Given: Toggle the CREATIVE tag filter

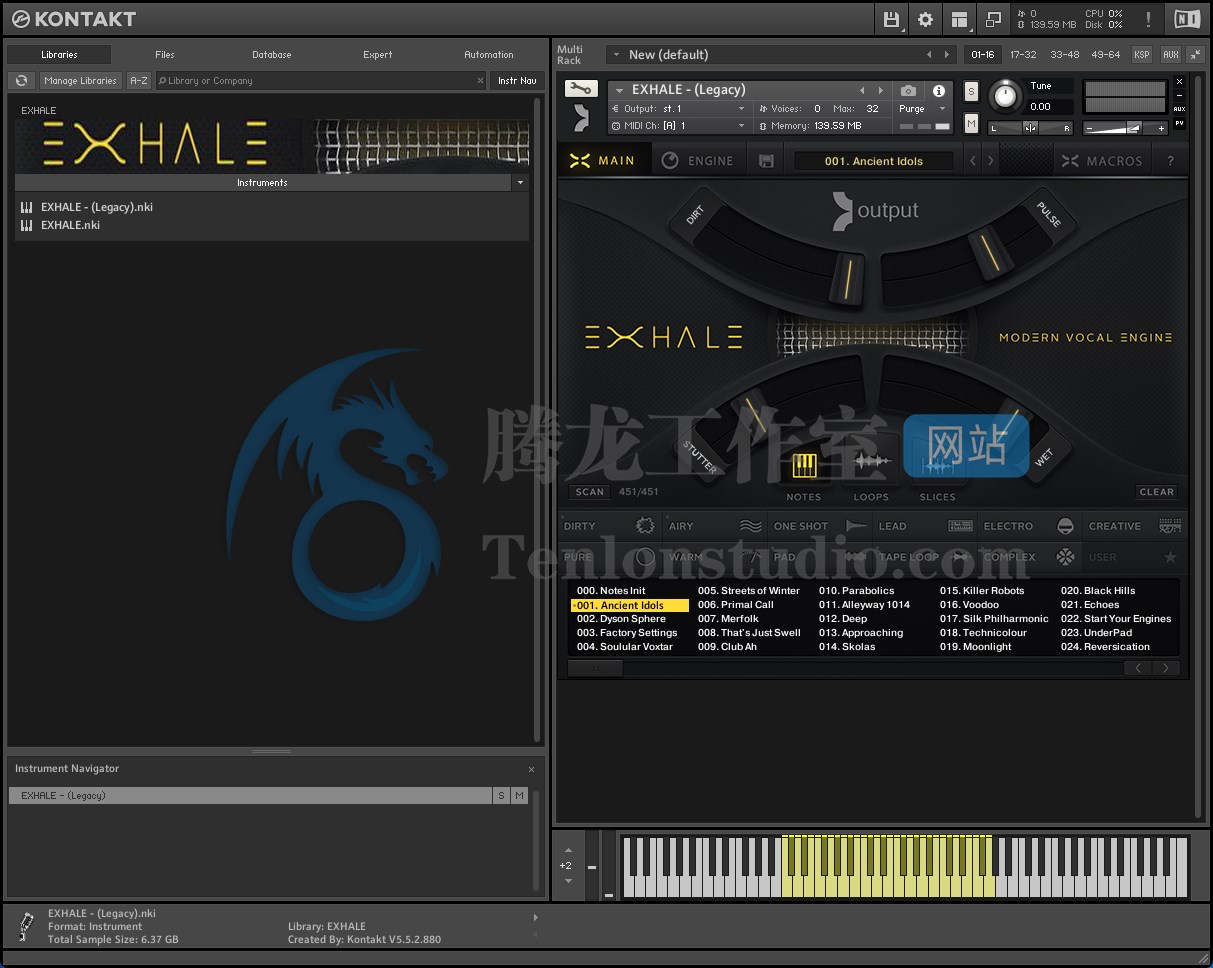Looking at the screenshot, I should click(1134, 526).
